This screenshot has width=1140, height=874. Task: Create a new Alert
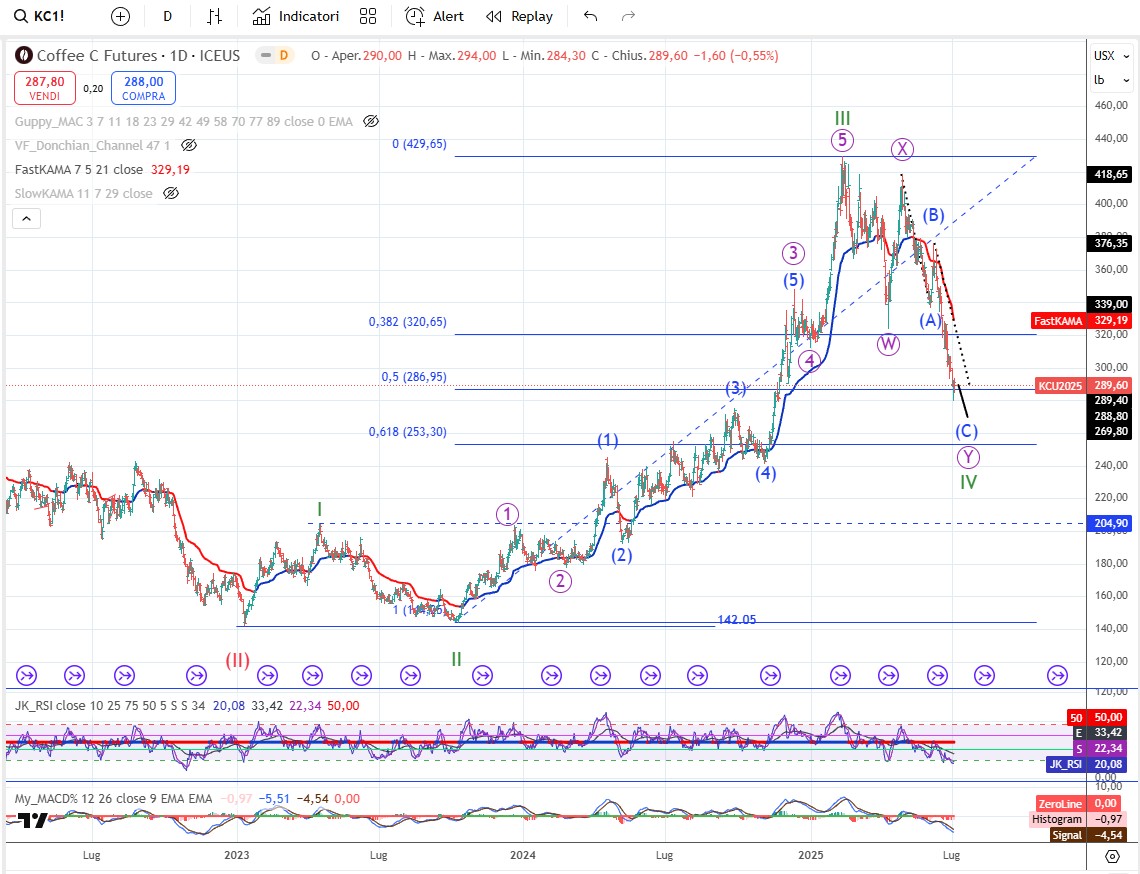point(435,16)
